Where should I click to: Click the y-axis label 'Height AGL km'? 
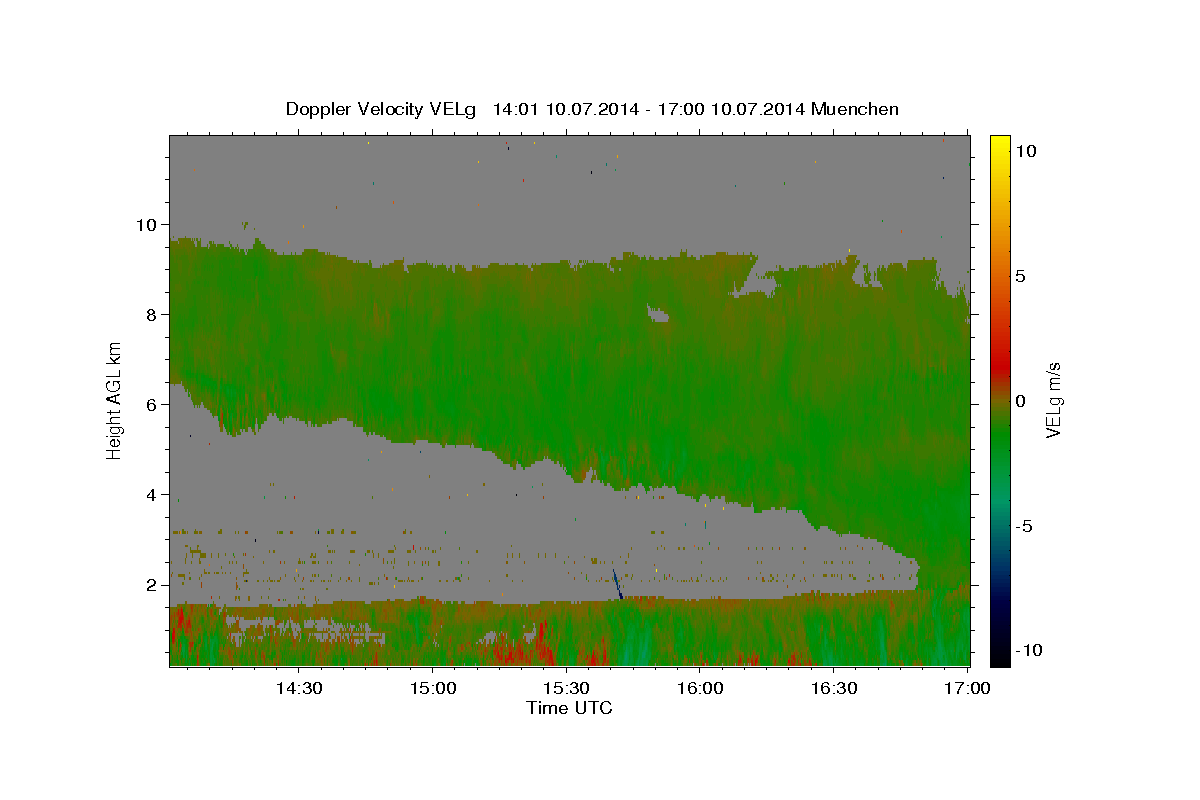[114, 400]
